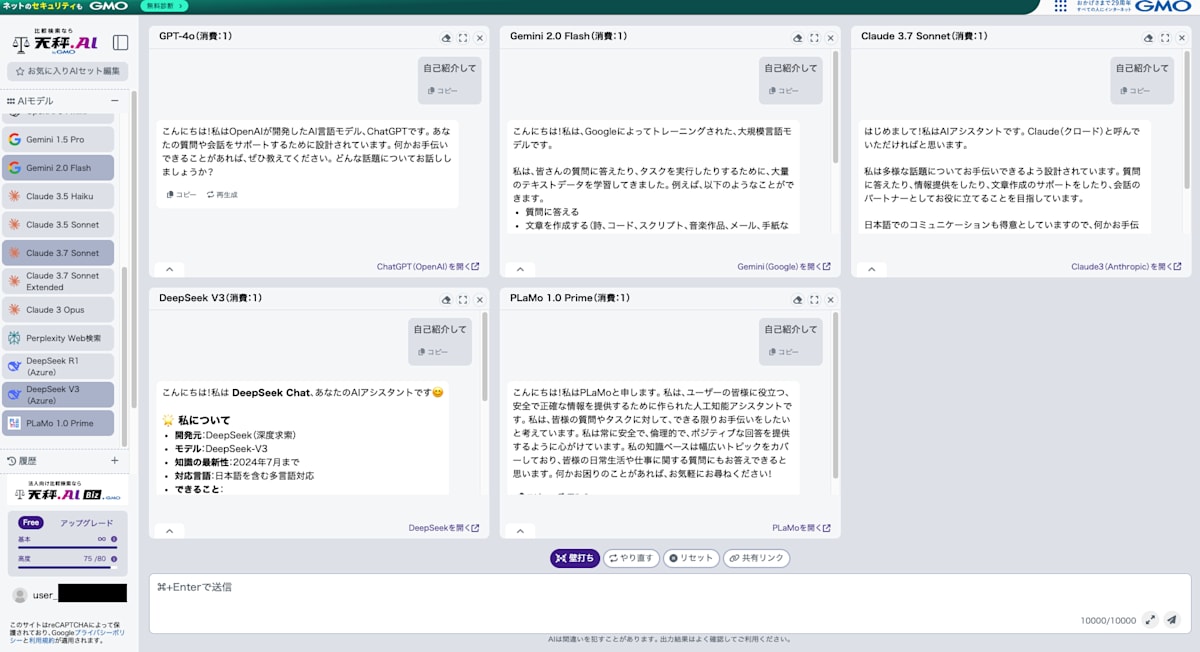1200x652 pixels.
Task: Click the clear chat icon on GPT-4o panel
Action: pyautogui.click(x=446, y=36)
